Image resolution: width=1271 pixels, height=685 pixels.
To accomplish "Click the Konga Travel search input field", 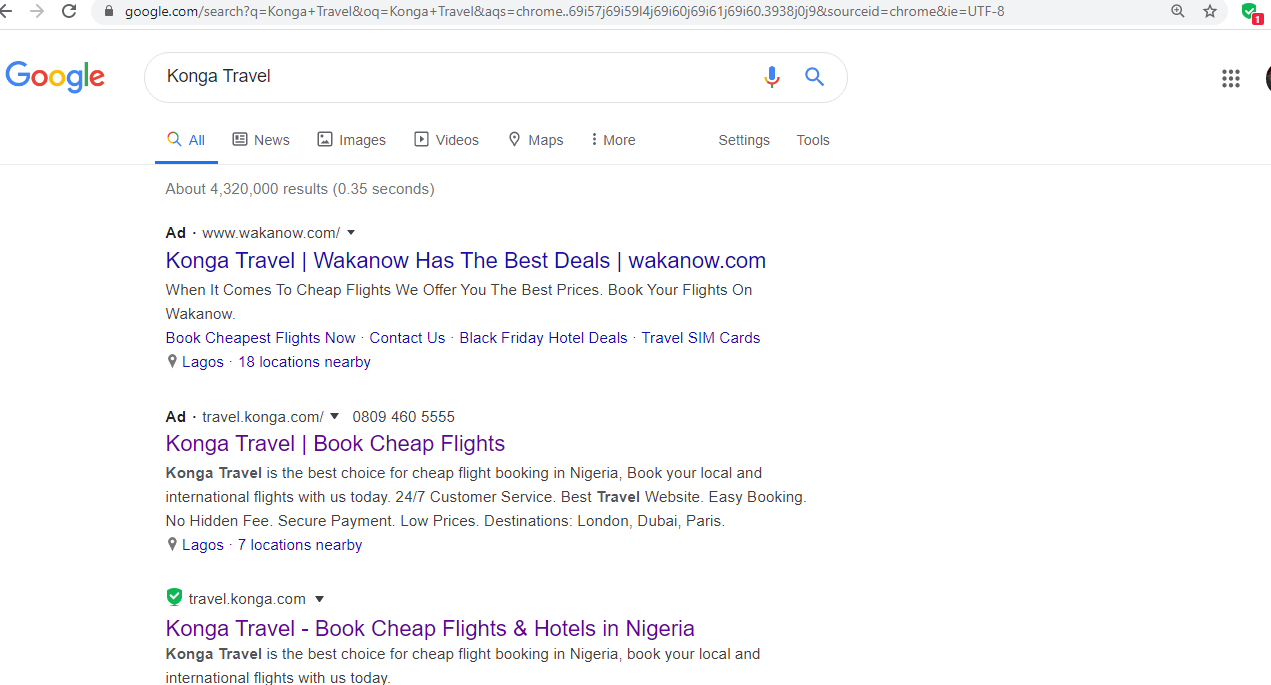I will click(455, 77).
